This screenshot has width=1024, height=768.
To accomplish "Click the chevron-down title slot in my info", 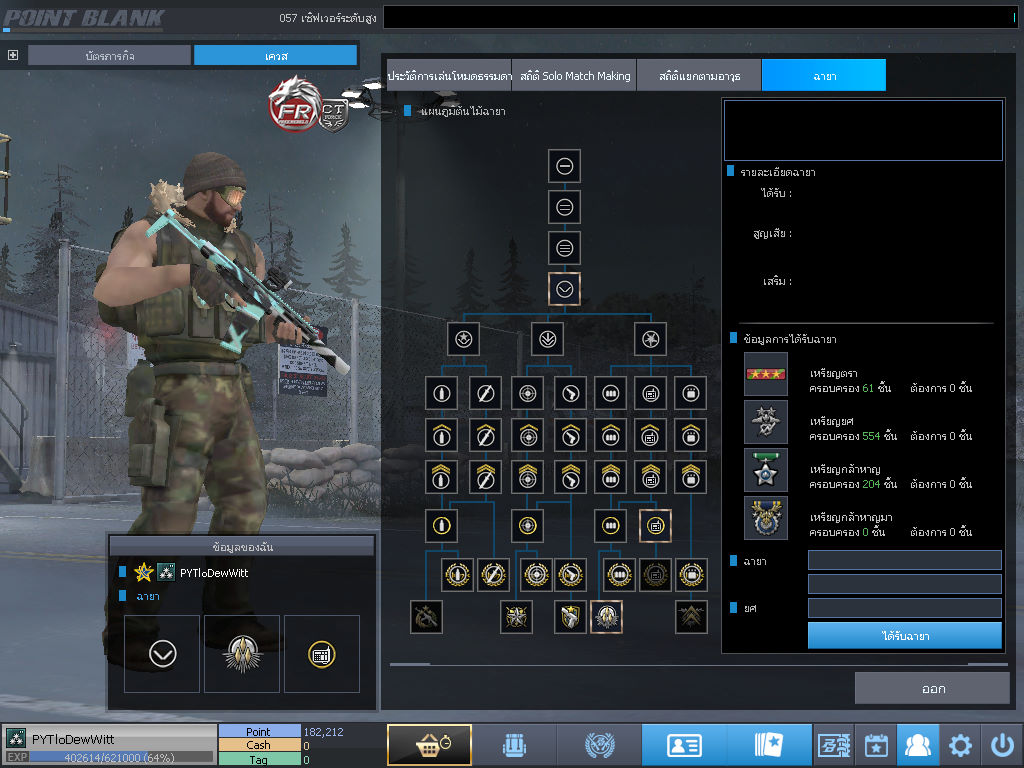I will coord(162,654).
